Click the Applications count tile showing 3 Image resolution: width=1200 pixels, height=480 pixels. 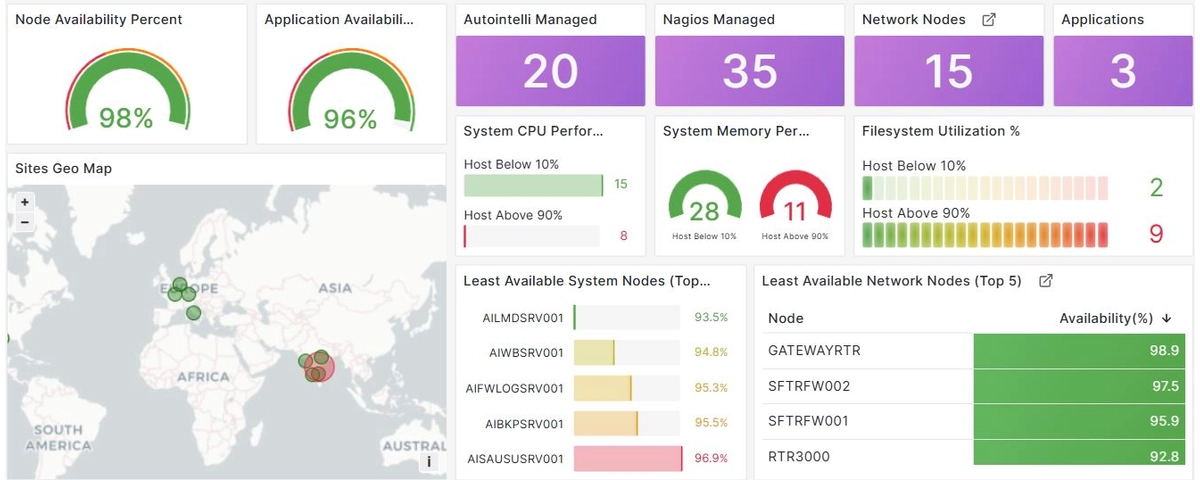(x=1122, y=71)
